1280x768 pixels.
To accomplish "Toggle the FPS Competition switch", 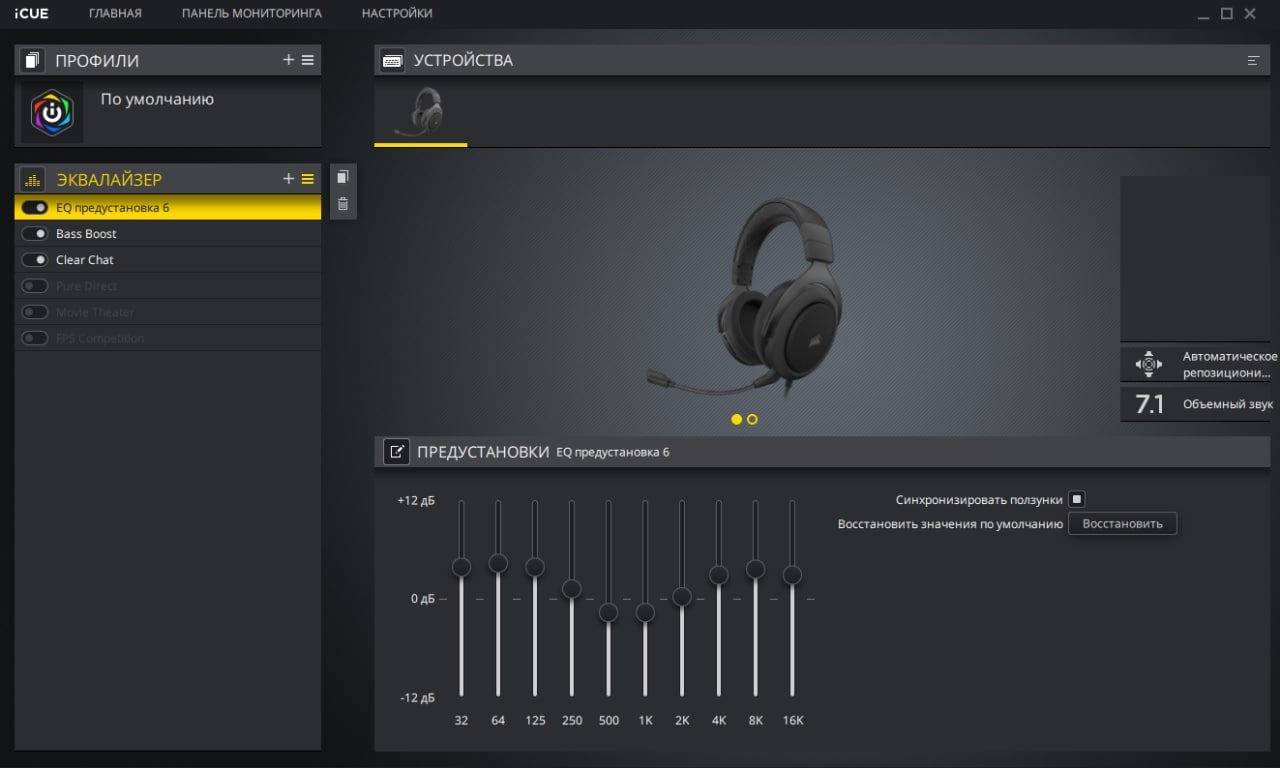I will click(x=35, y=338).
